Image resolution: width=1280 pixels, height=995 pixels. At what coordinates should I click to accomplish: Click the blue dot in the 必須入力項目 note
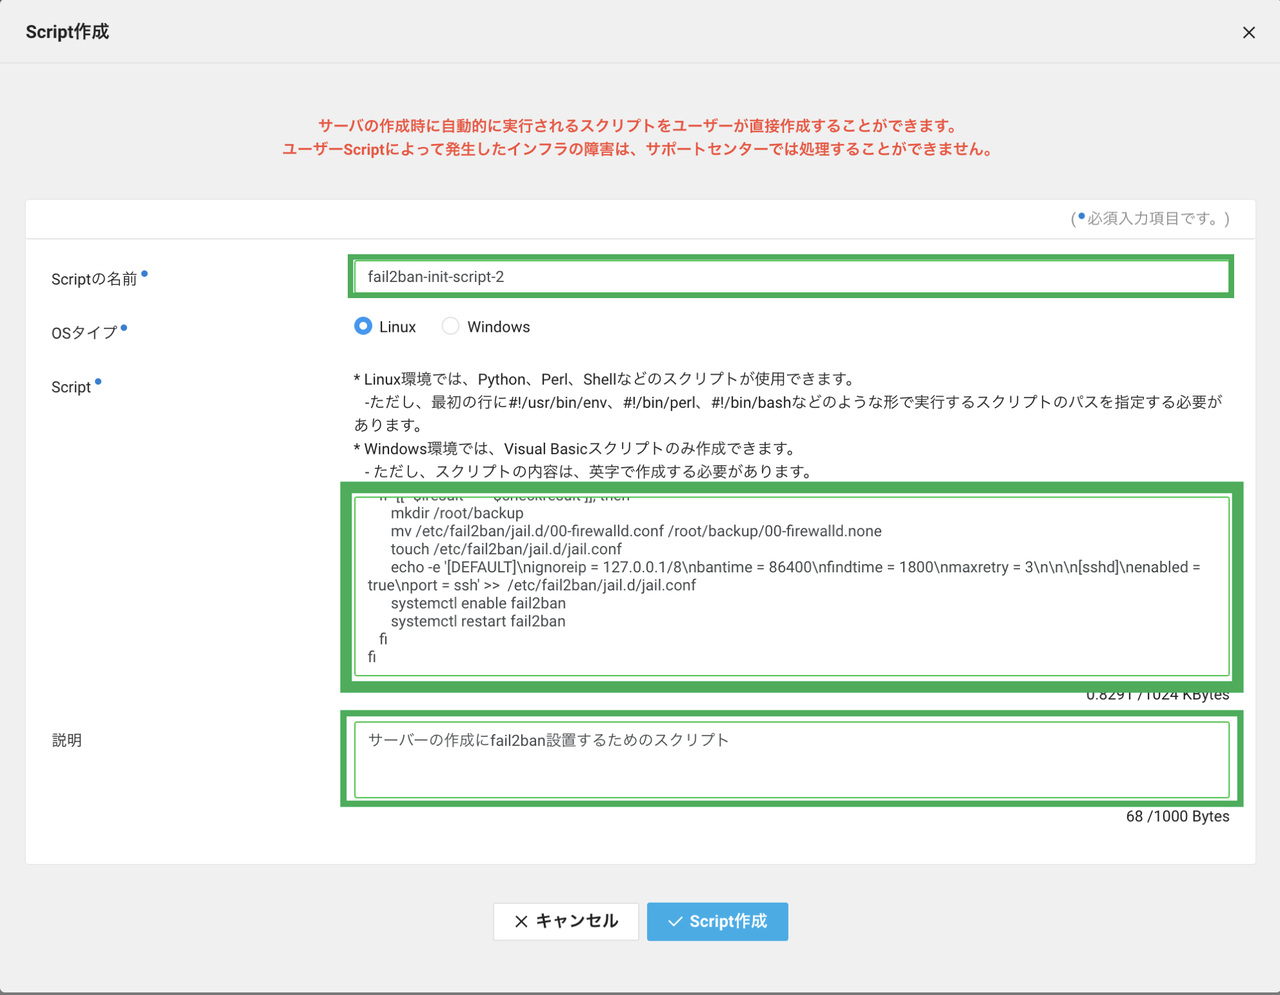click(x=1081, y=216)
